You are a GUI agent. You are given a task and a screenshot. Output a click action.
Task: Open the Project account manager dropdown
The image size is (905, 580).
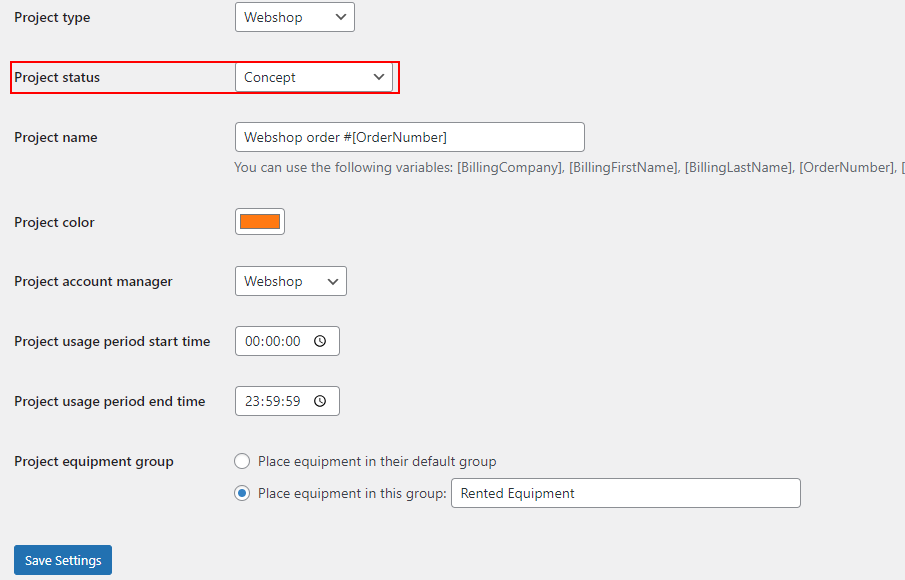point(290,281)
